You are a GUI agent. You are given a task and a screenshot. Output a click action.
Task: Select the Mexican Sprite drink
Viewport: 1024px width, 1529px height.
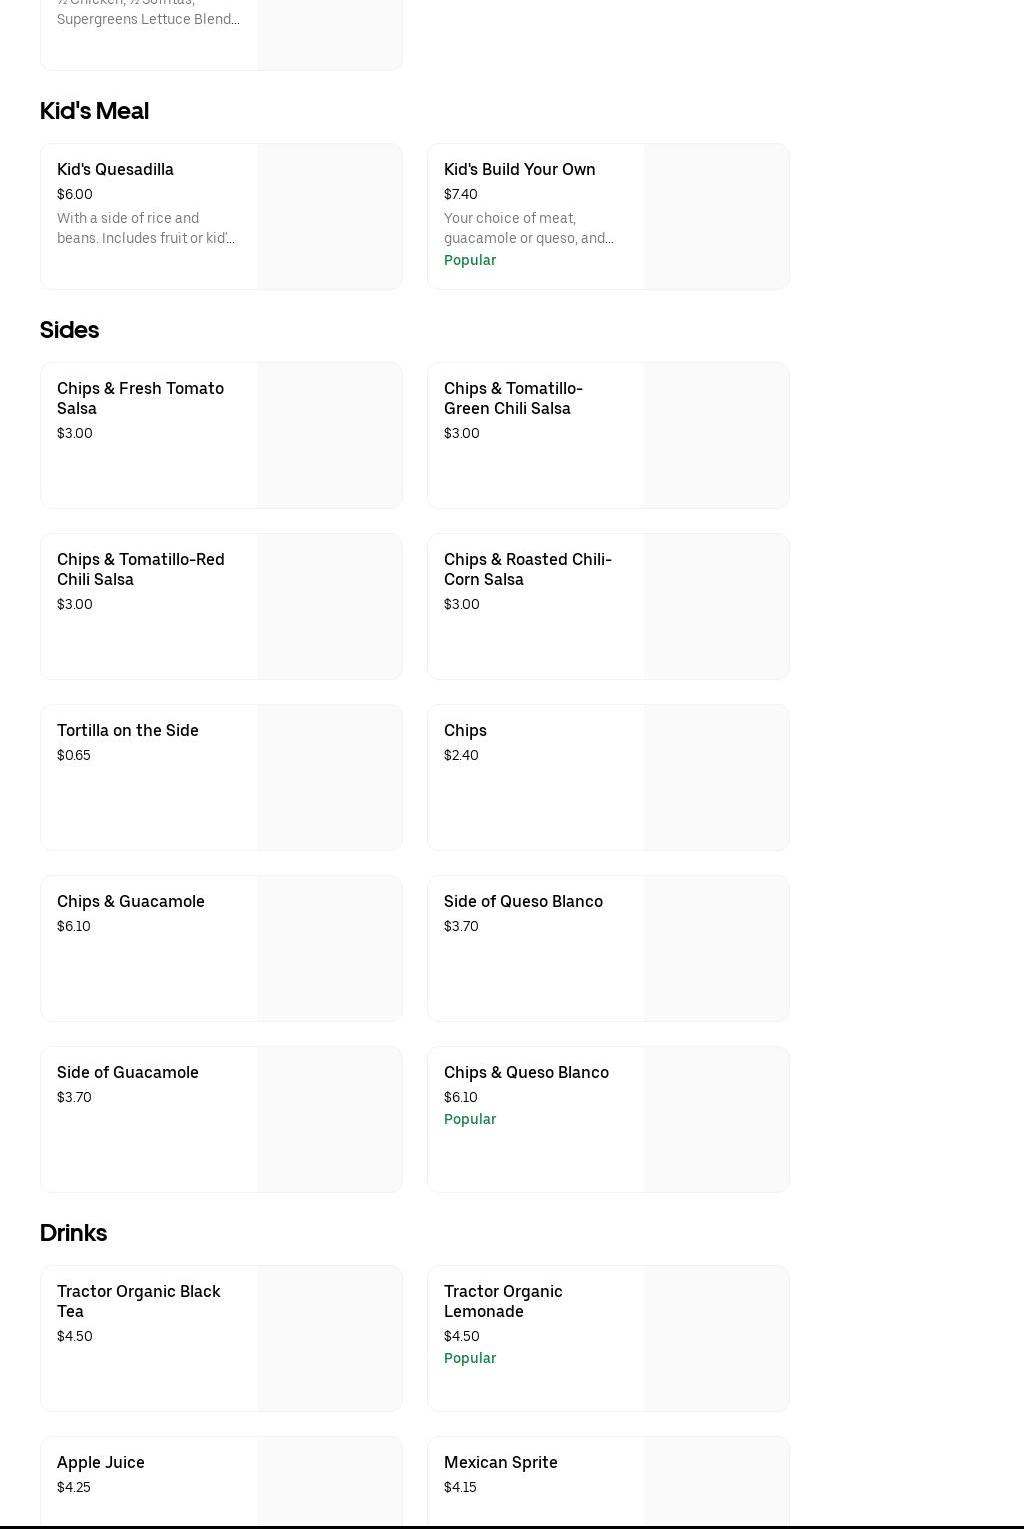(501, 1463)
